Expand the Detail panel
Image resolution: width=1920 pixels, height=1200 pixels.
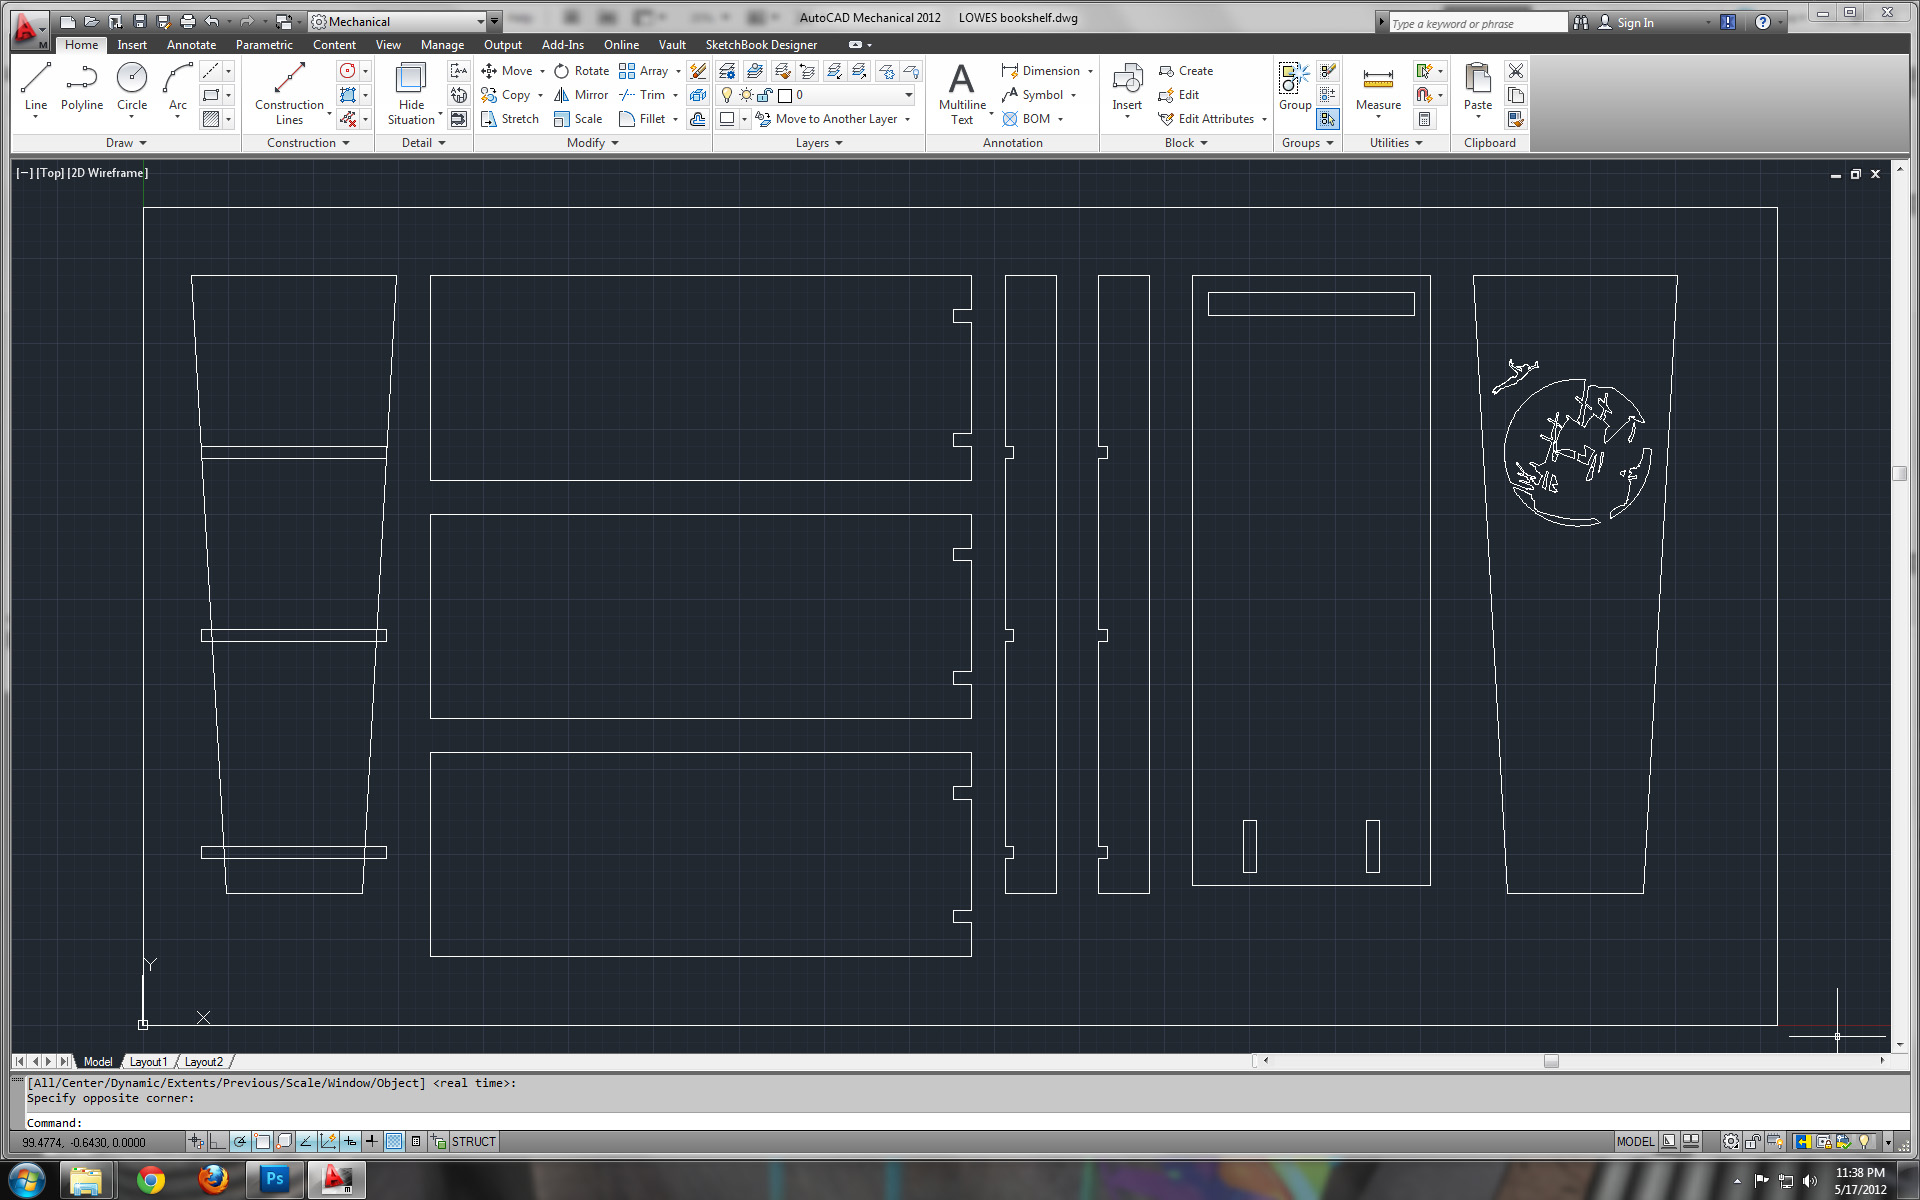423,143
